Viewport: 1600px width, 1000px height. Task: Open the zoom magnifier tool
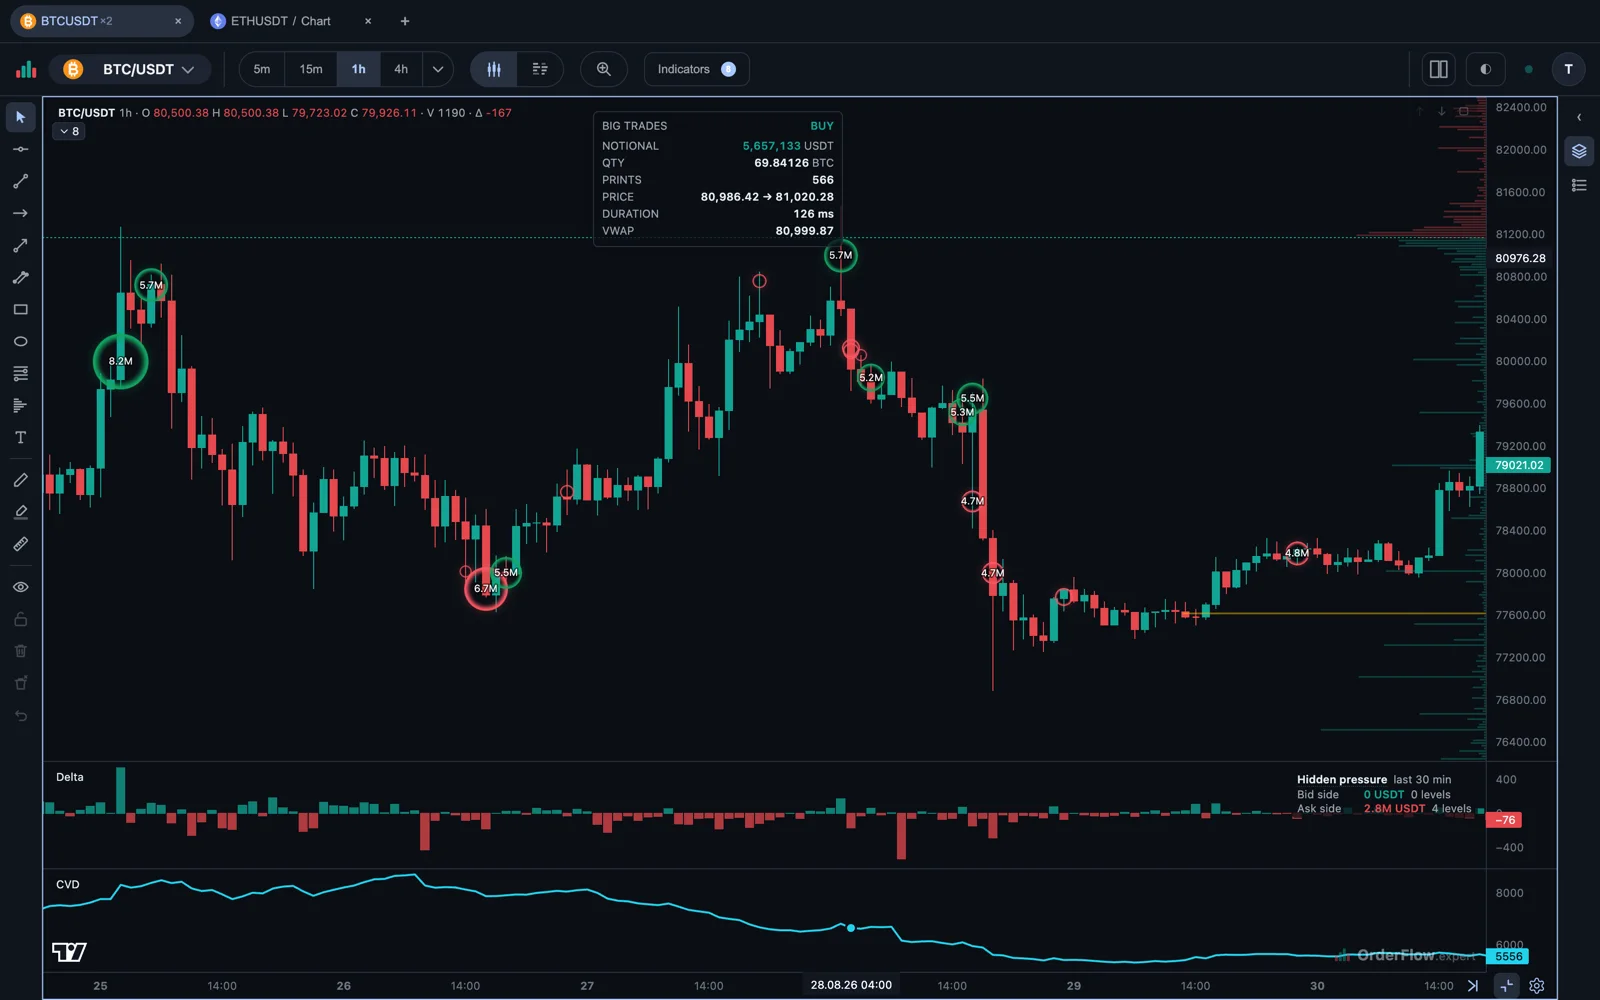click(604, 69)
